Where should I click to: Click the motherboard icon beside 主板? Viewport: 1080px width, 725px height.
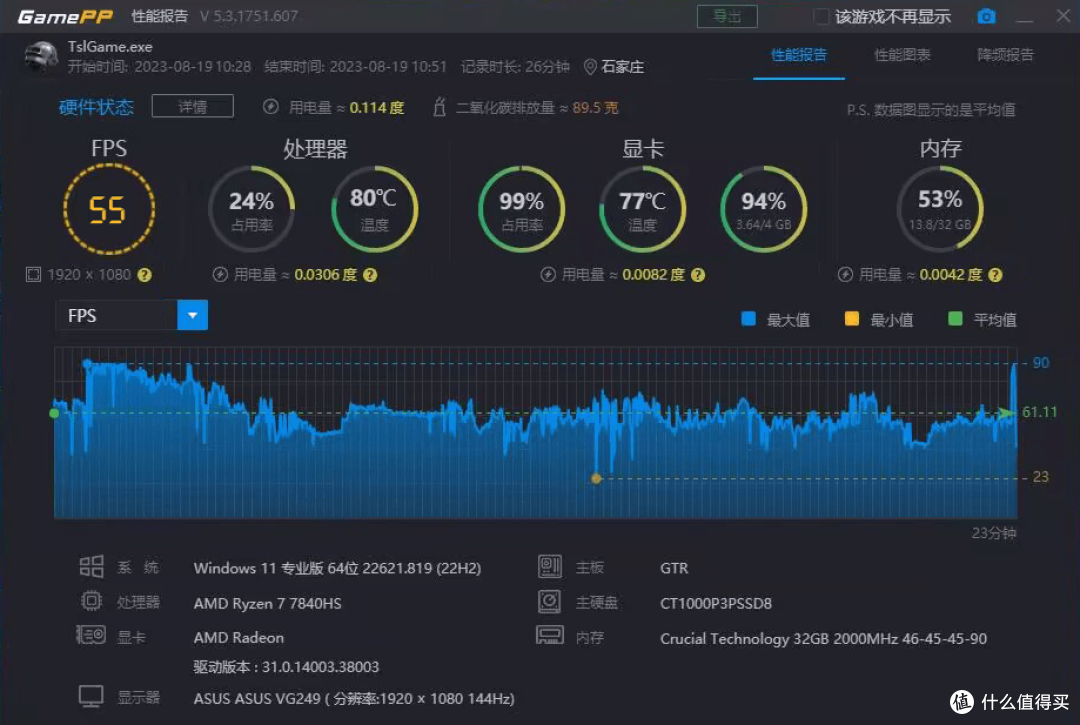coord(550,567)
